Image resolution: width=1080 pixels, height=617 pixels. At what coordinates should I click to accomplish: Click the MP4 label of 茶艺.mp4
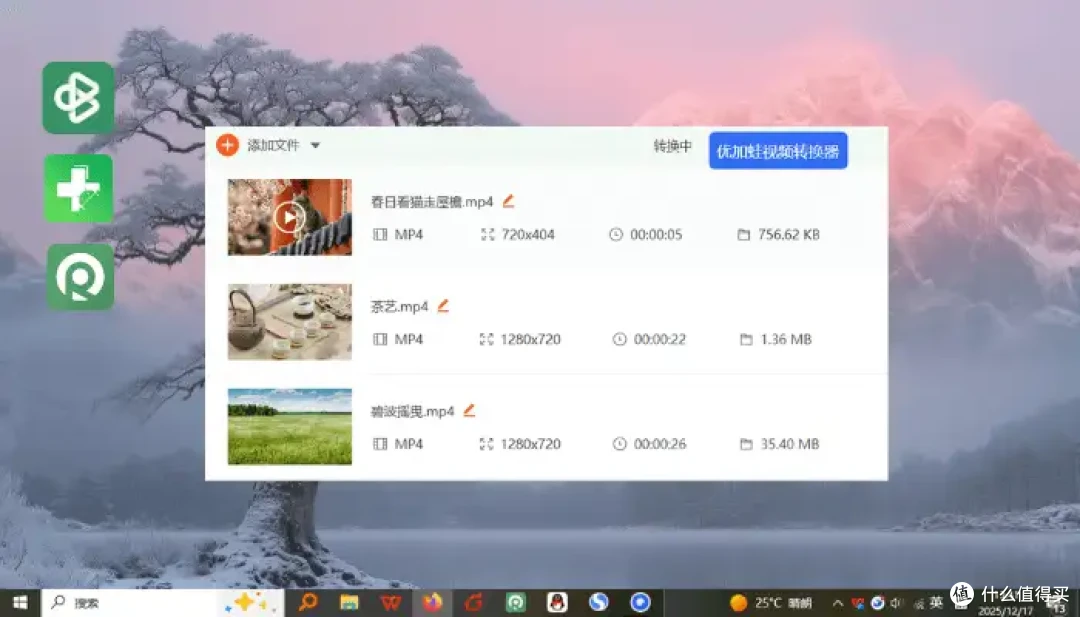[408, 339]
